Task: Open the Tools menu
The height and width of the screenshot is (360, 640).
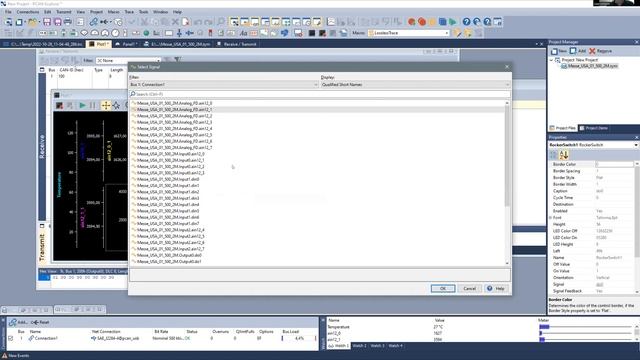Action: [x=144, y=12]
